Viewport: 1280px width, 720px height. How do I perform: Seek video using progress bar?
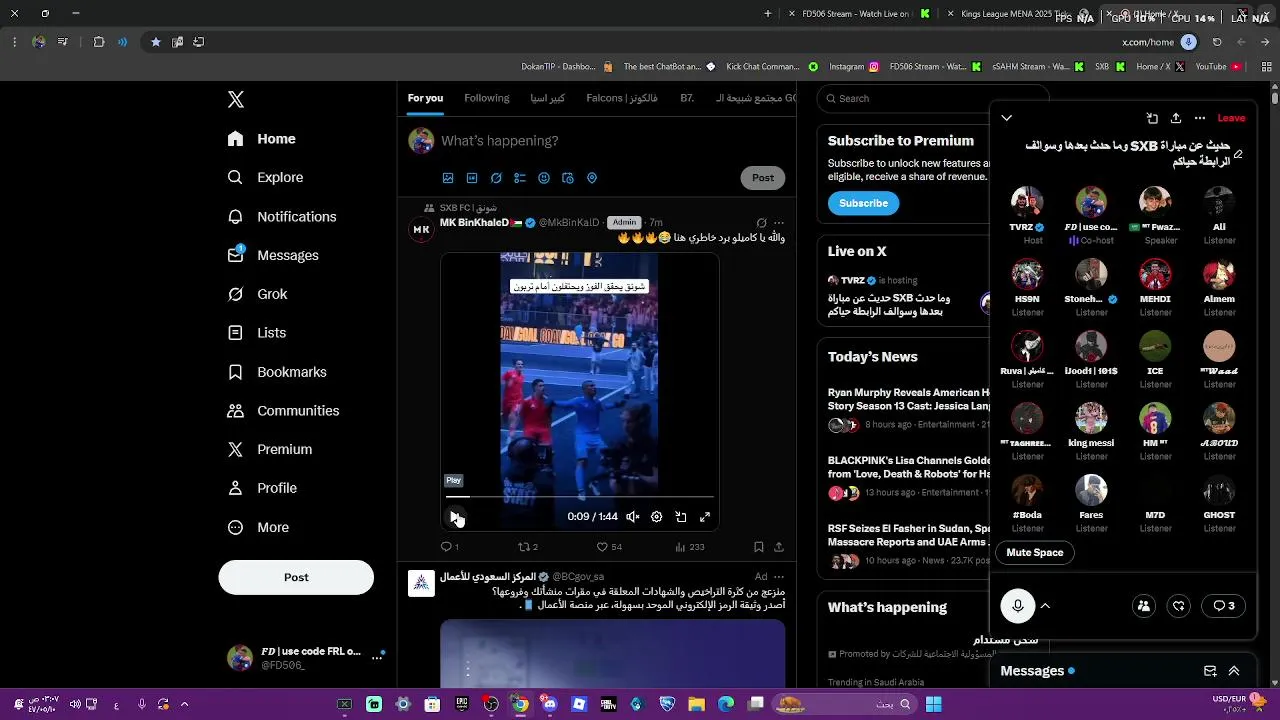pos(580,496)
